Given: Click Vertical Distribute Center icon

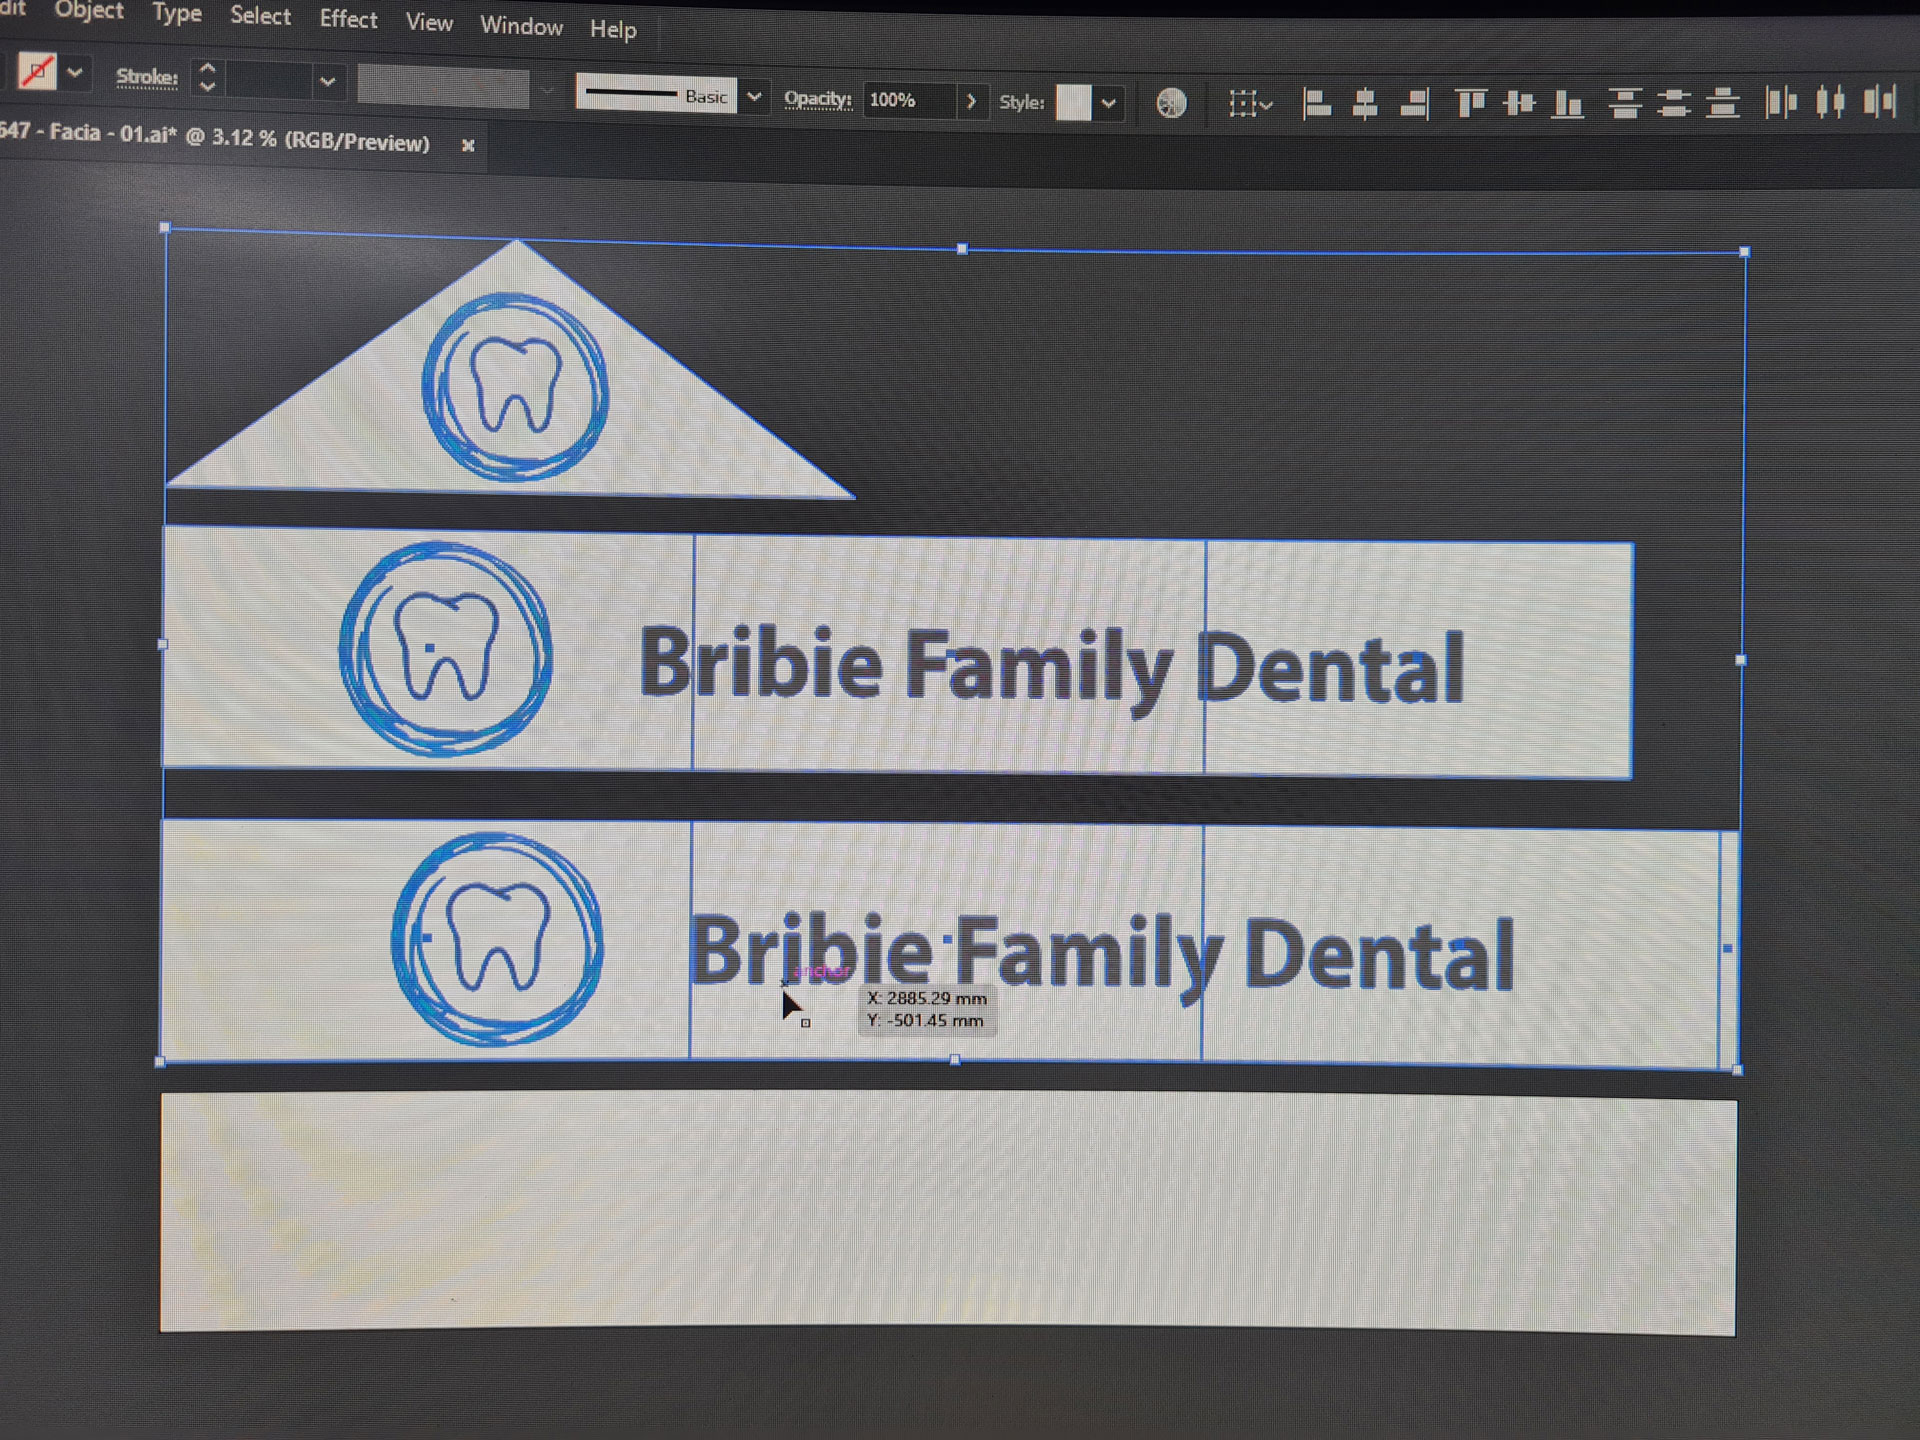Looking at the screenshot, I should coord(1674,102).
